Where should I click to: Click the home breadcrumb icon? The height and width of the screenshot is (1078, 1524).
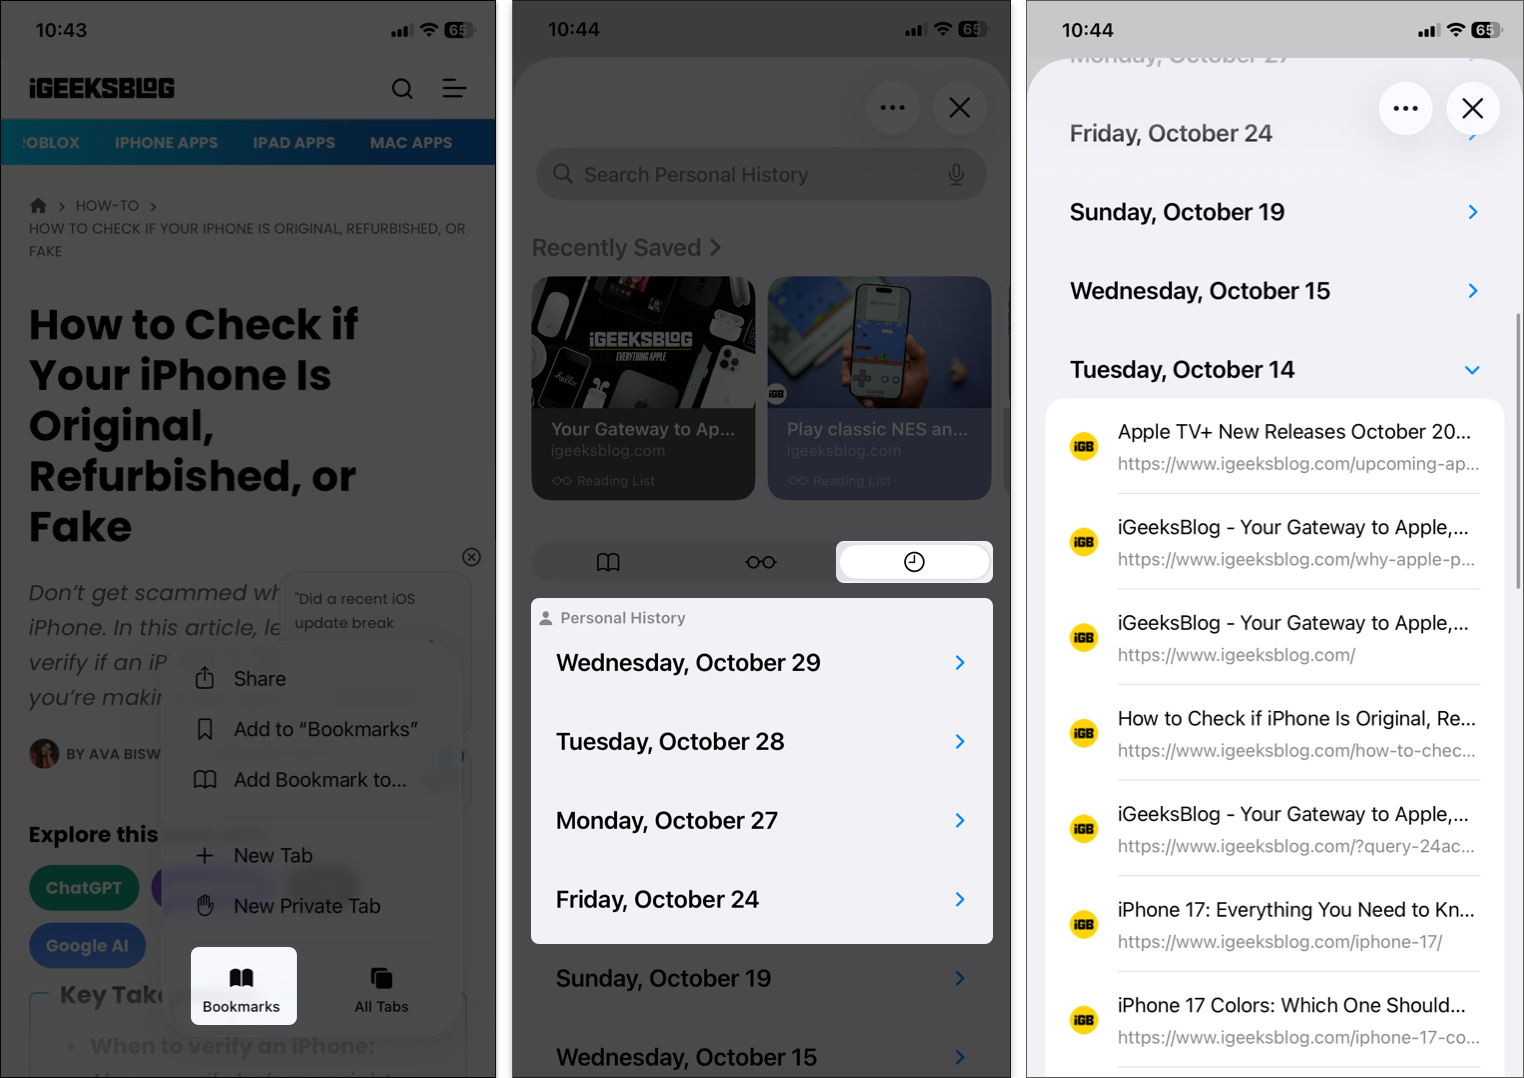pyautogui.click(x=38, y=205)
